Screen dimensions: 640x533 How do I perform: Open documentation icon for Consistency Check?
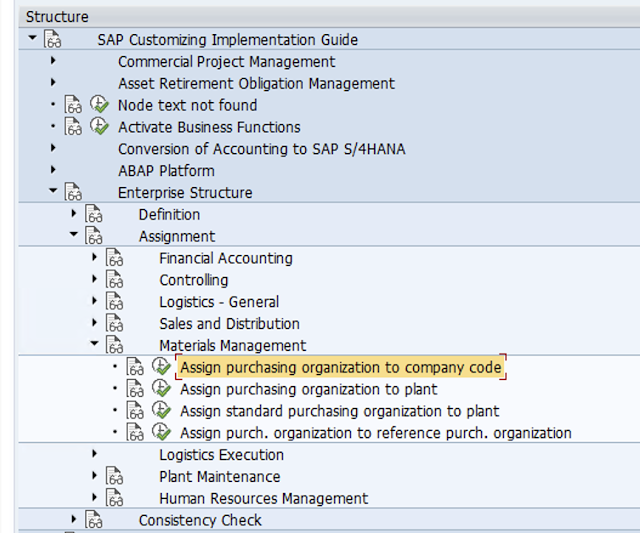click(x=94, y=520)
